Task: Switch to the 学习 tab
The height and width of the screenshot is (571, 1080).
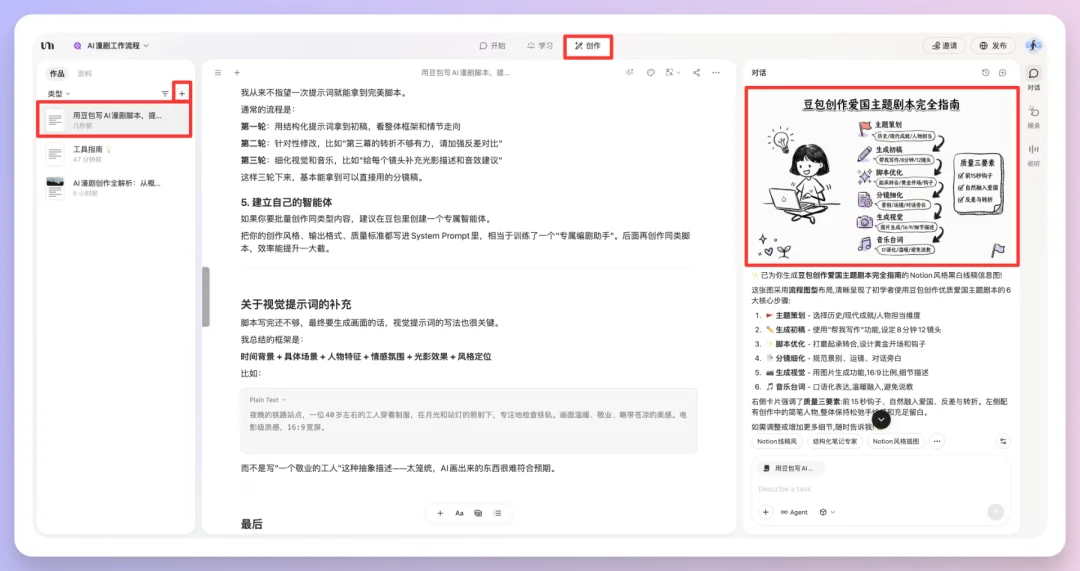Action: click(x=540, y=45)
